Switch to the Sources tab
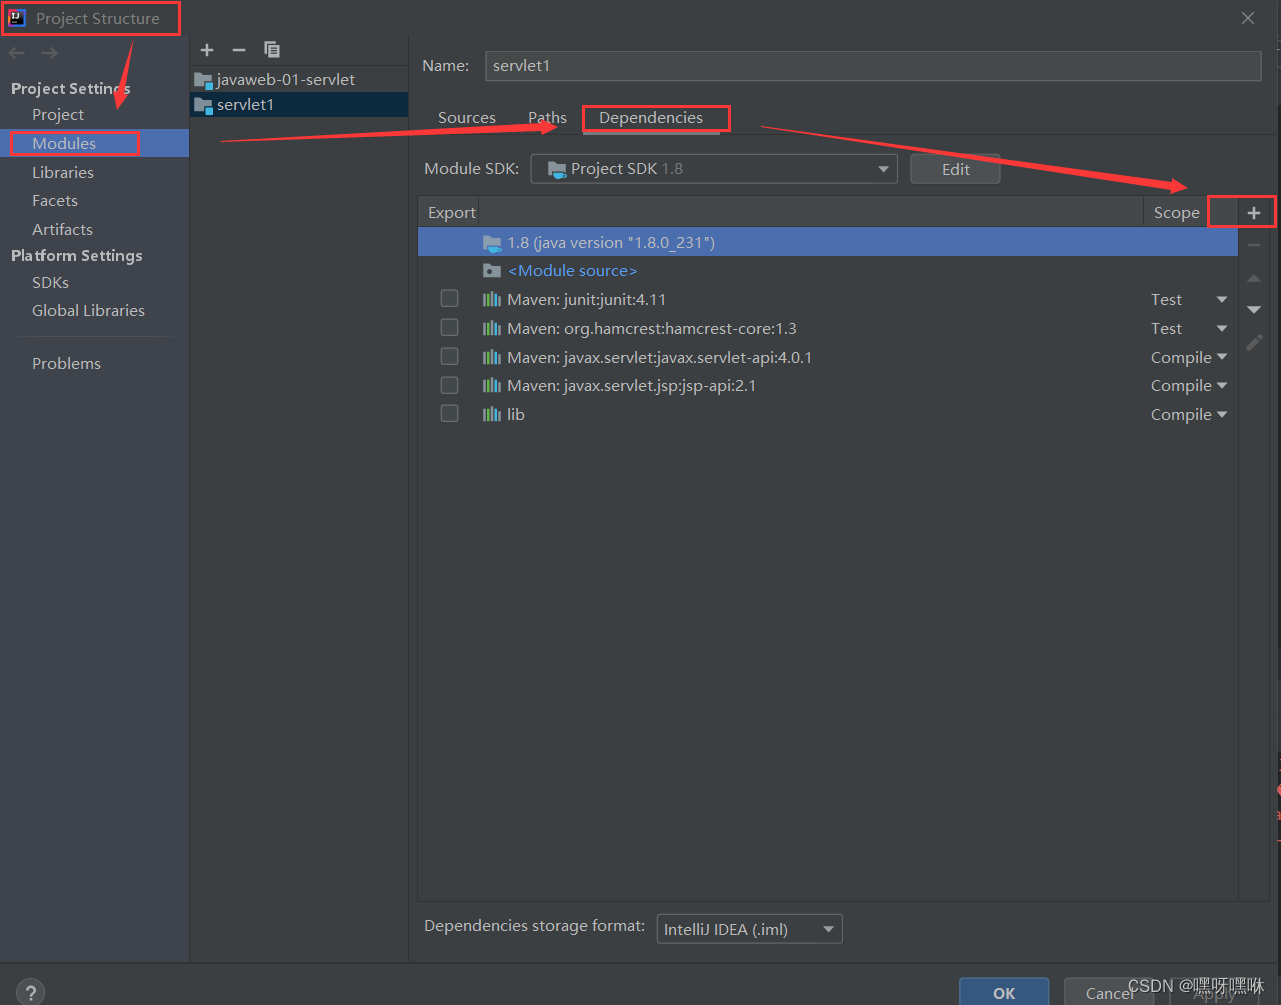1281x1005 pixels. pos(467,118)
